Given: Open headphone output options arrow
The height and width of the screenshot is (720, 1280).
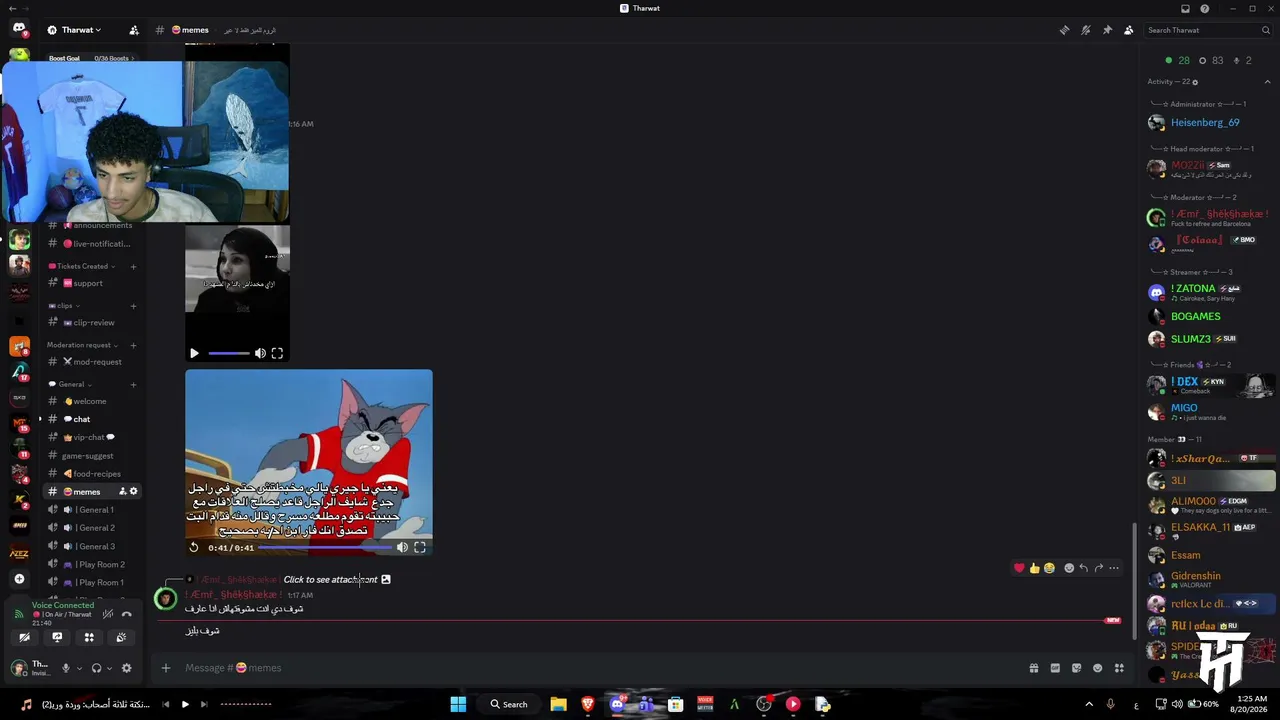Looking at the screenshot, I should (109, 668).
